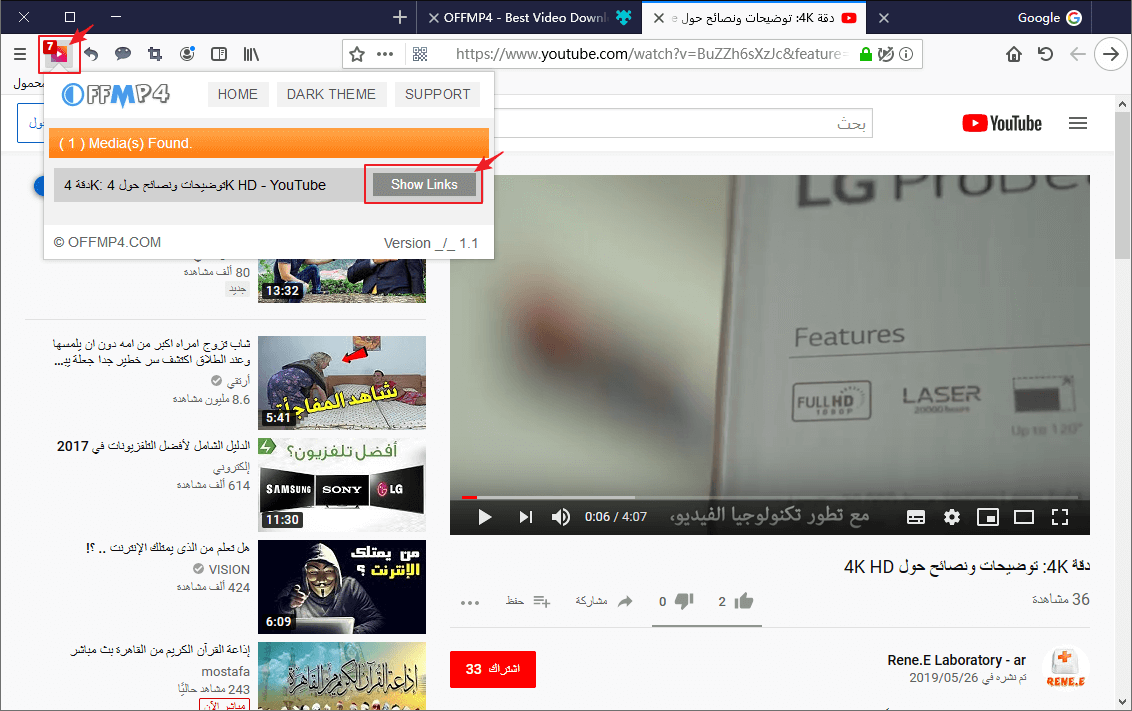Seek on the video progress bar
The width and height of the screenshot is (1132, 711).
[770, 497]
